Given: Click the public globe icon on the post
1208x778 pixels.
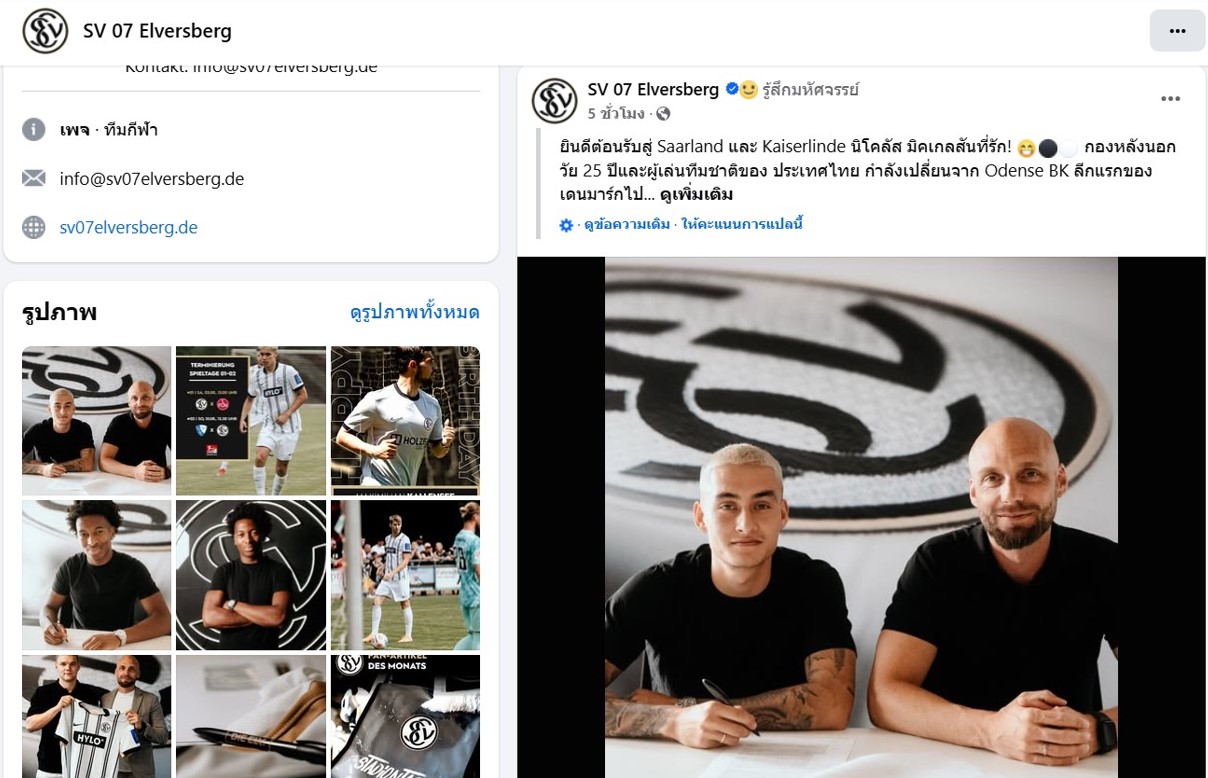Looking at the screenshot, I should [663, 114].
